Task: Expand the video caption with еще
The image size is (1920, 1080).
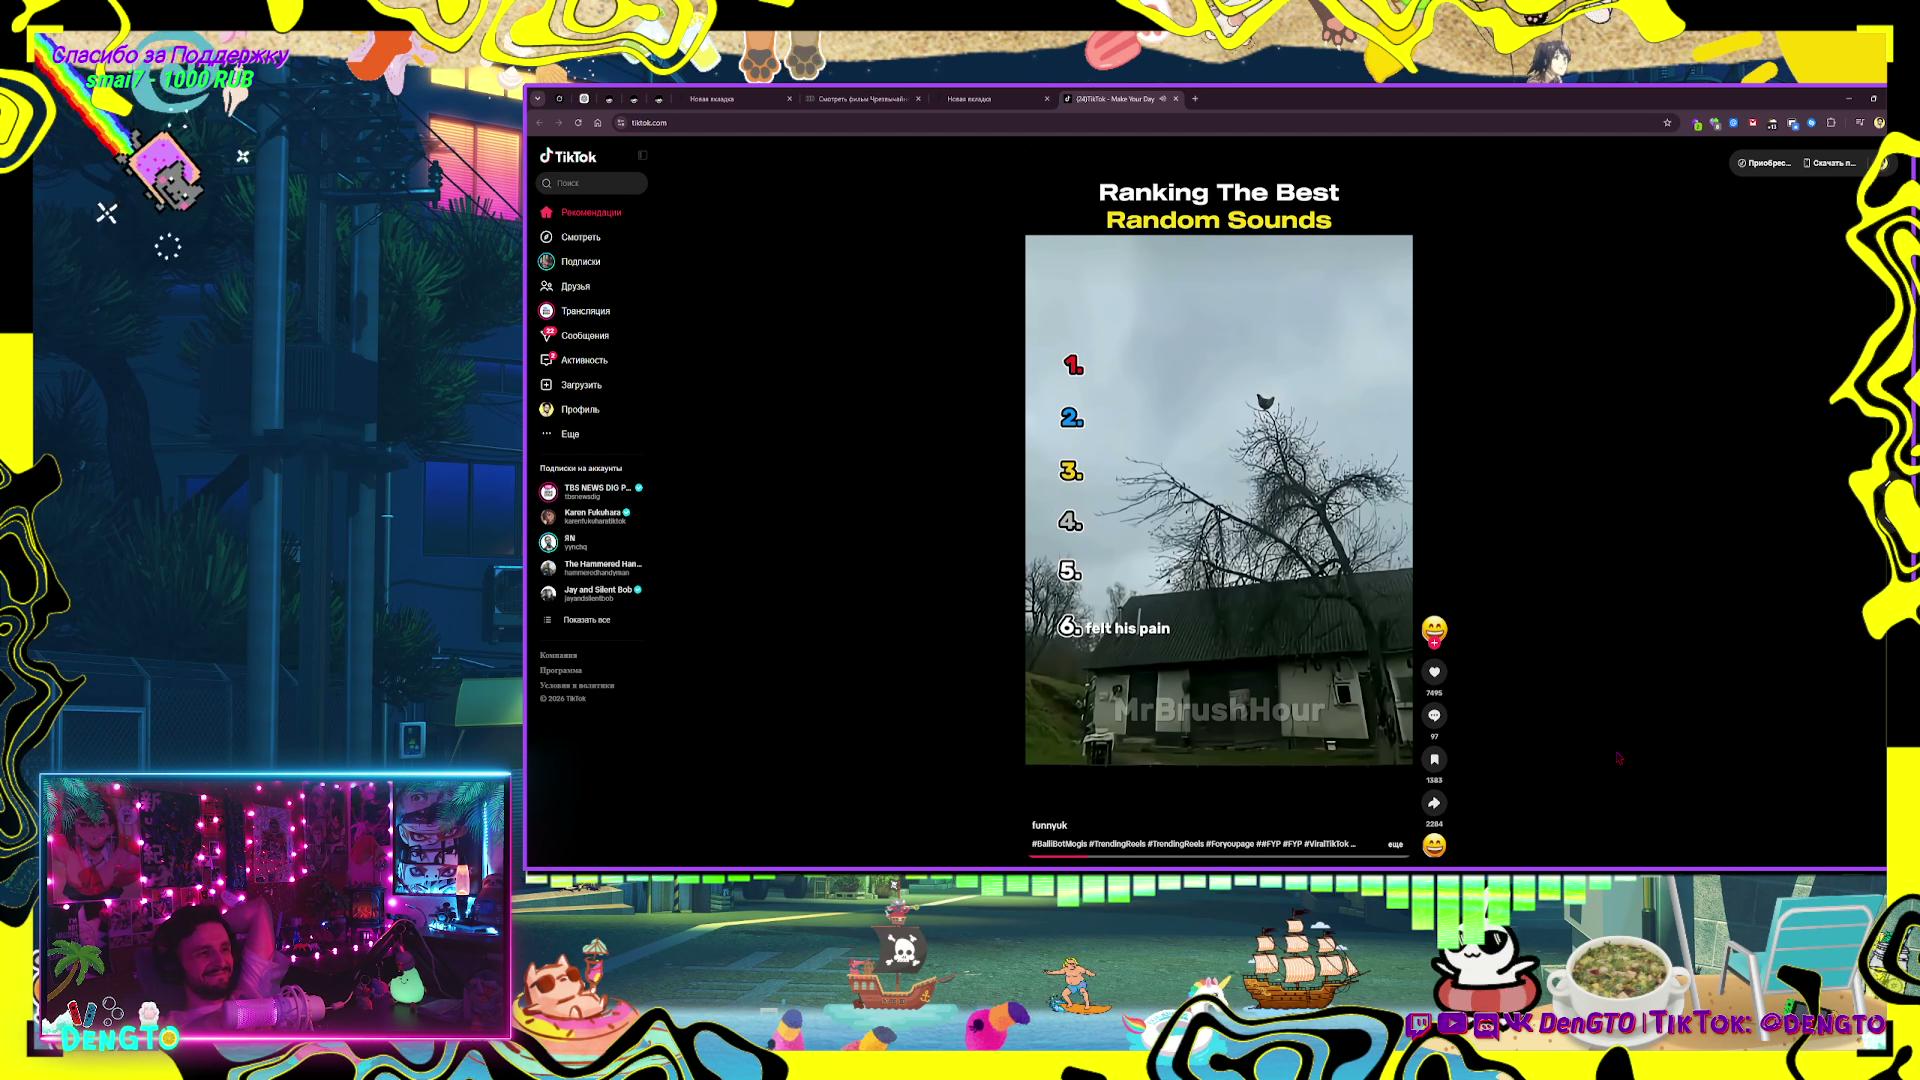Action: tap(1395, 844)
